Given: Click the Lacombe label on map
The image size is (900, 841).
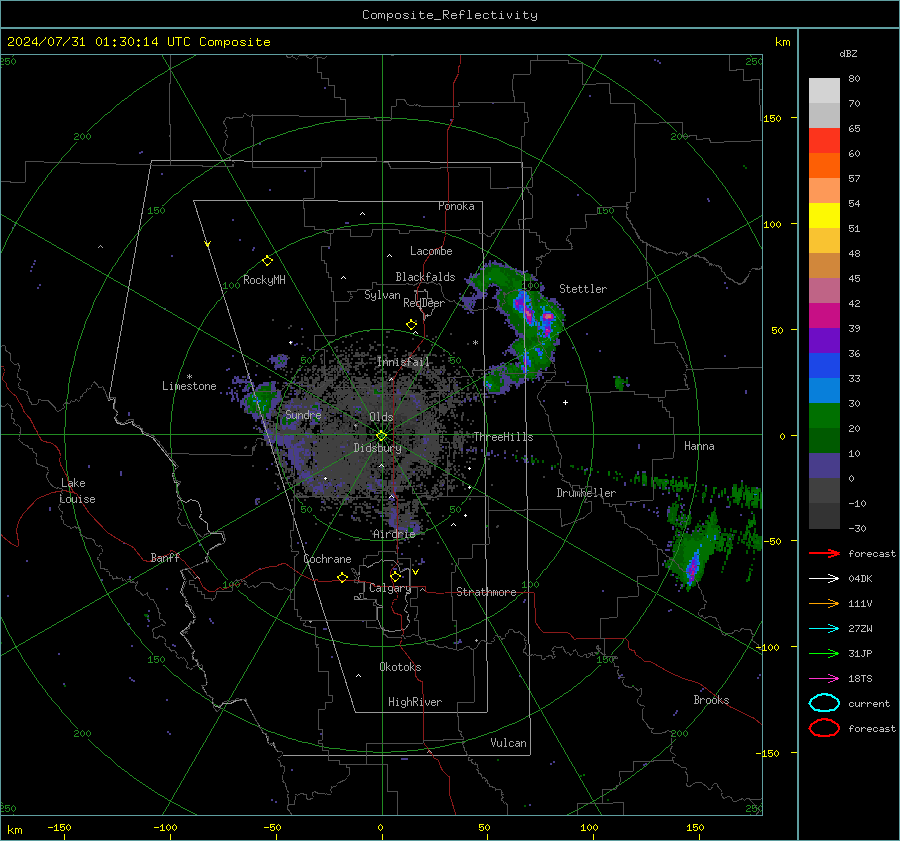Looking at the screenshot, I should point(431,251).
